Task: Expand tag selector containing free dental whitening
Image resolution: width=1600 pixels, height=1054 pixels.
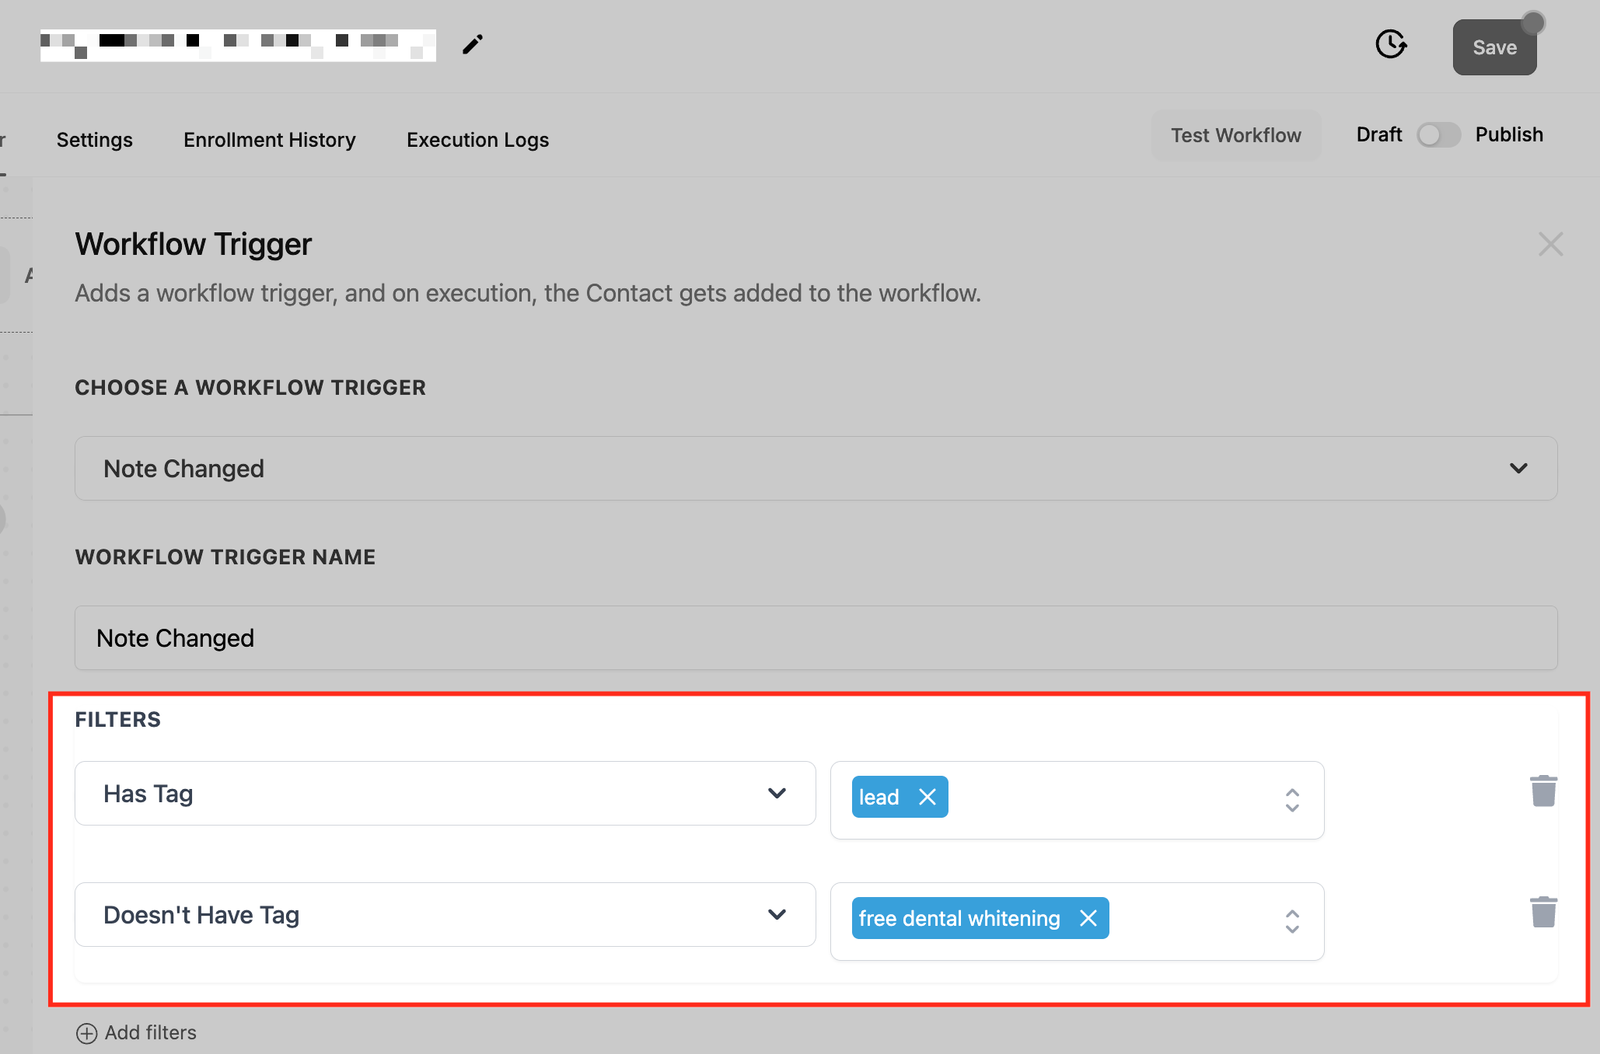Action: tap(1291, 921)
